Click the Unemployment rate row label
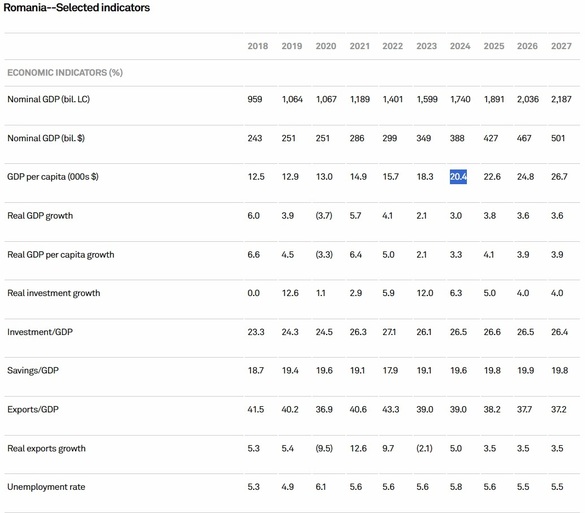 [46, 487]
